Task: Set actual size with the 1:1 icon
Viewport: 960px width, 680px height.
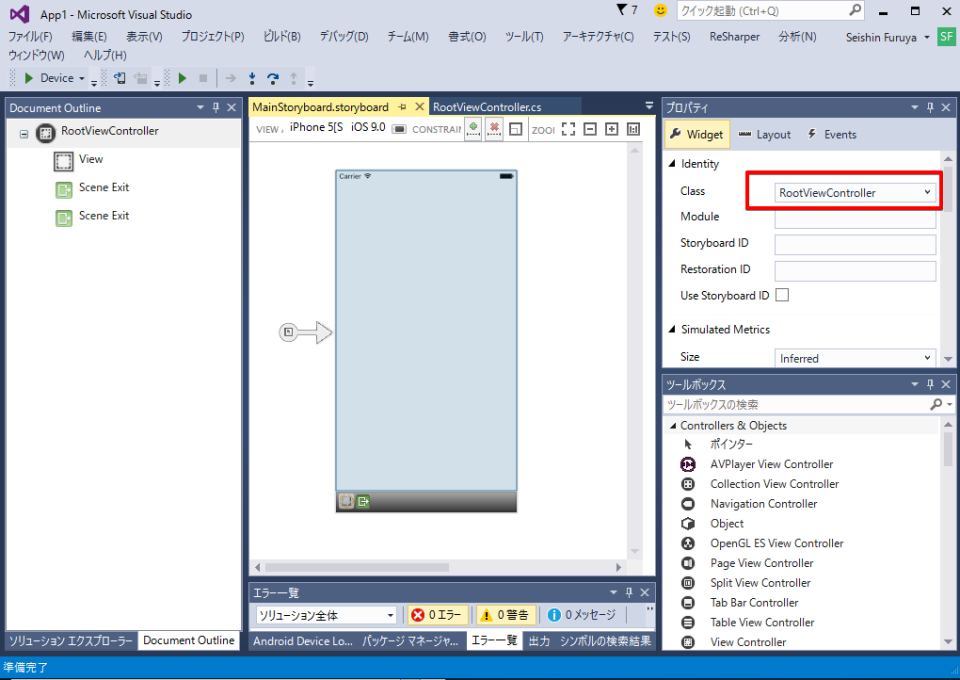Action: (633, 129)
